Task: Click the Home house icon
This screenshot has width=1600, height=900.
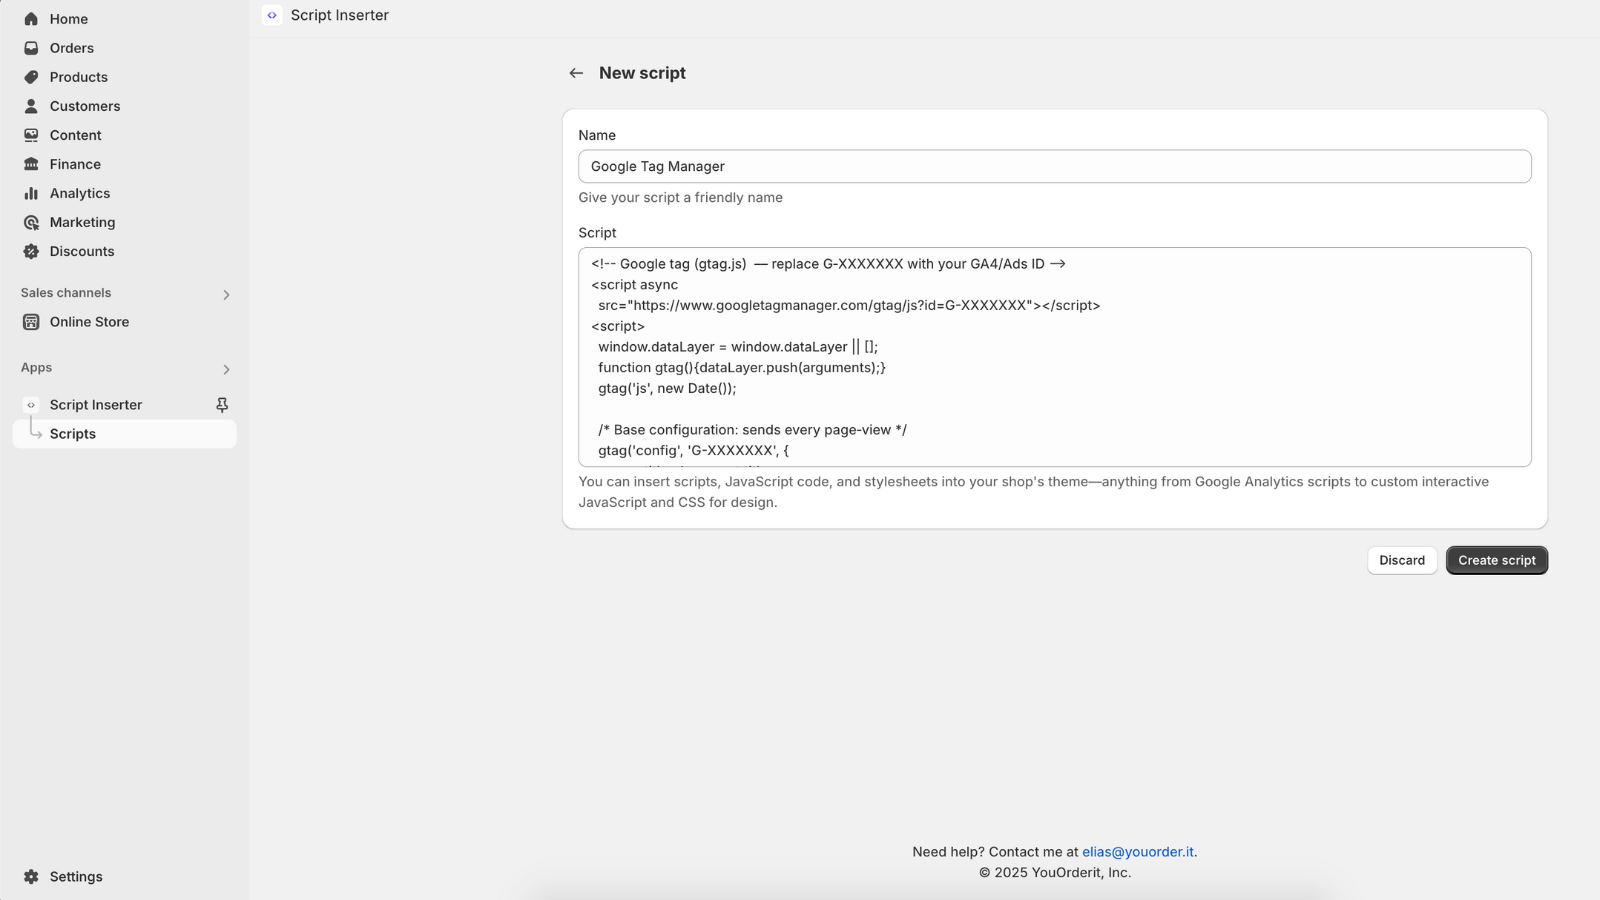Action: [31, 19]
